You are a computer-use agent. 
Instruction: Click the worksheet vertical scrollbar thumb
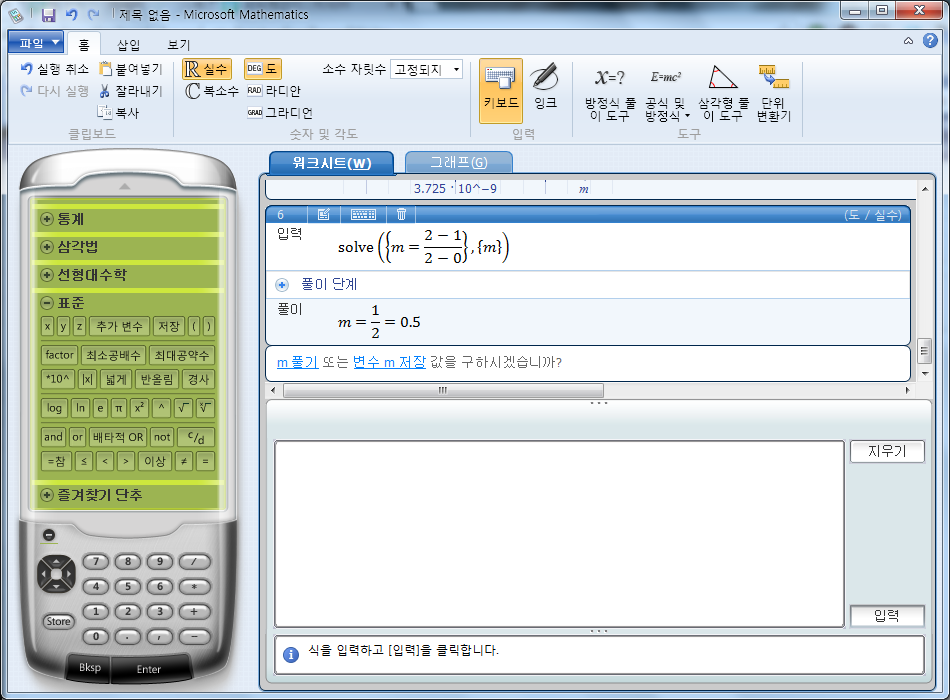[x=925, y=350]
